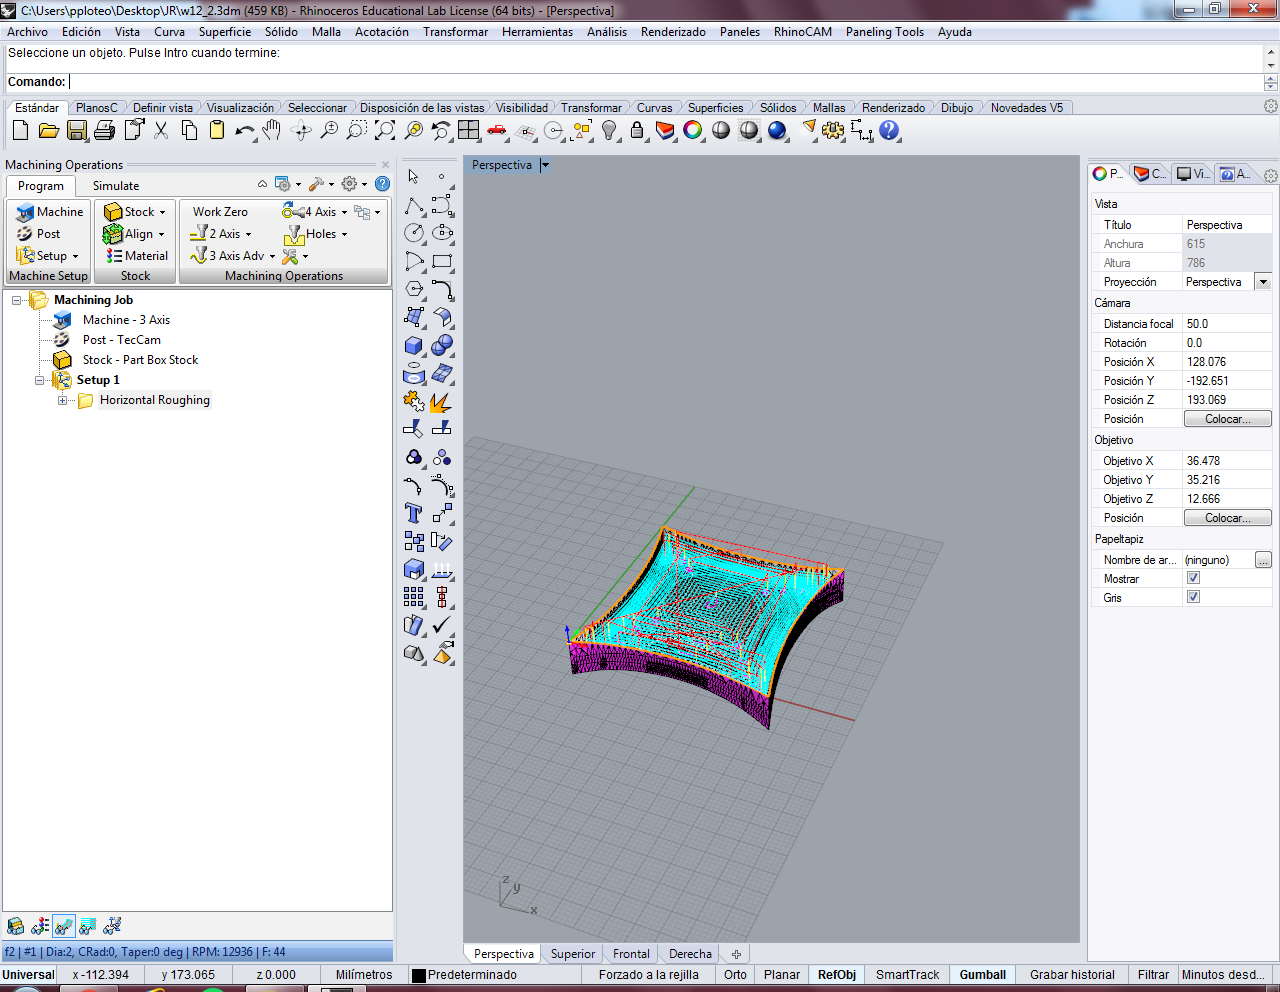Click the light bulb visibility icon
The image size is (1280, 992).
[609, 130]
